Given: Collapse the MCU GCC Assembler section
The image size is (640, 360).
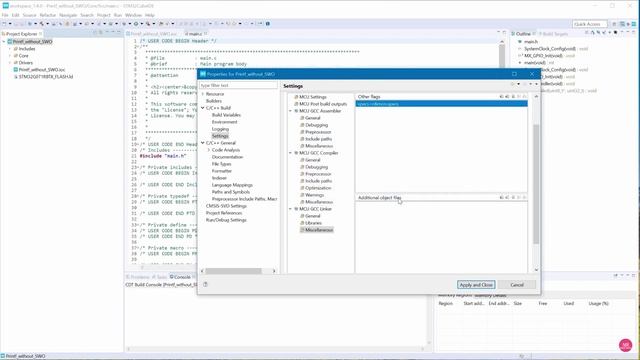Looking at the screenshot, I should click(291, 111).
